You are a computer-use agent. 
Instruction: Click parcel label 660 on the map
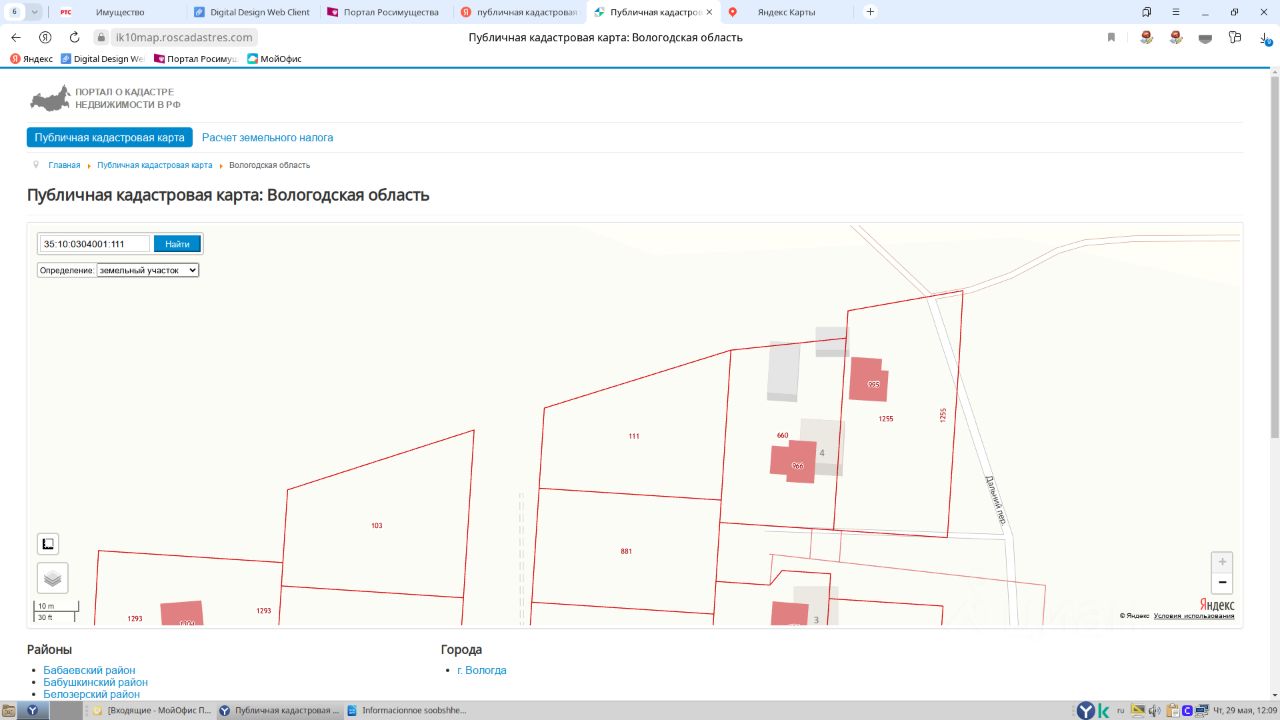783,435
